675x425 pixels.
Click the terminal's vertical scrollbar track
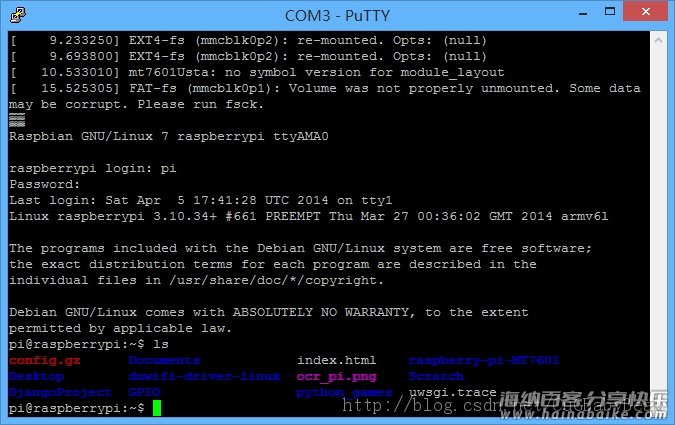coord(658,224)
